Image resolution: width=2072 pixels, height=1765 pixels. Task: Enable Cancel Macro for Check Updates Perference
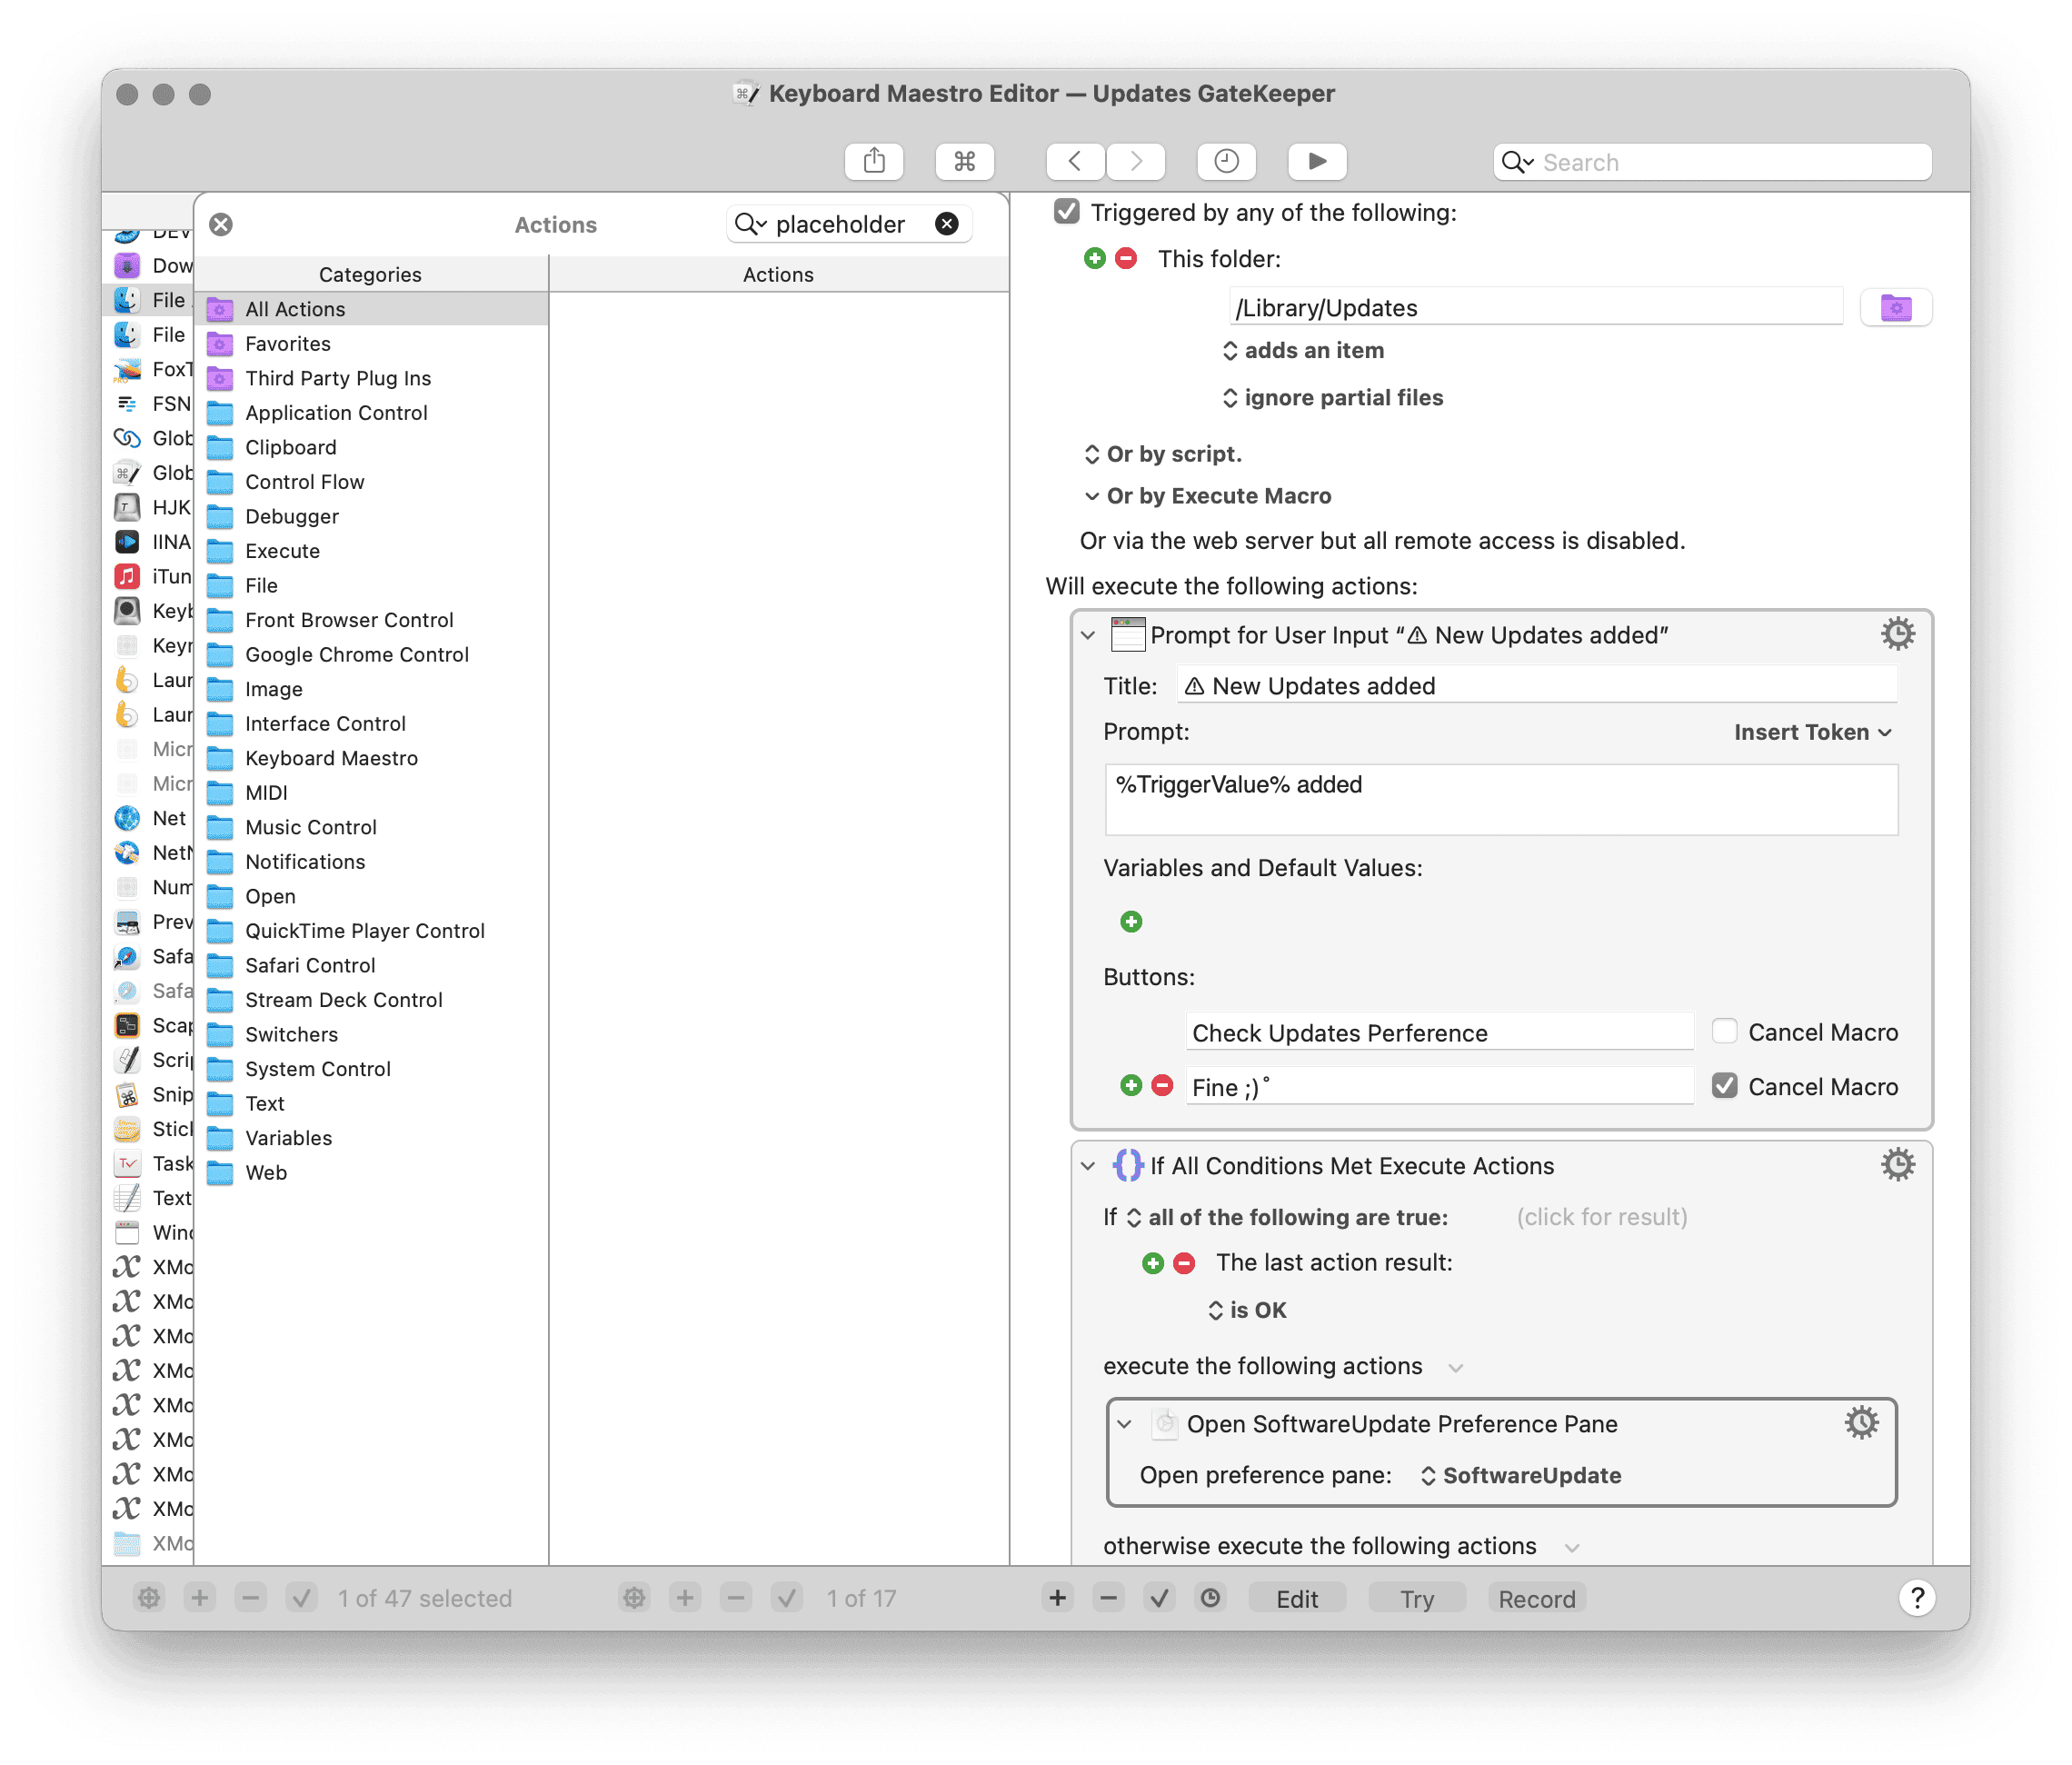click(x=1724, y=1031)
